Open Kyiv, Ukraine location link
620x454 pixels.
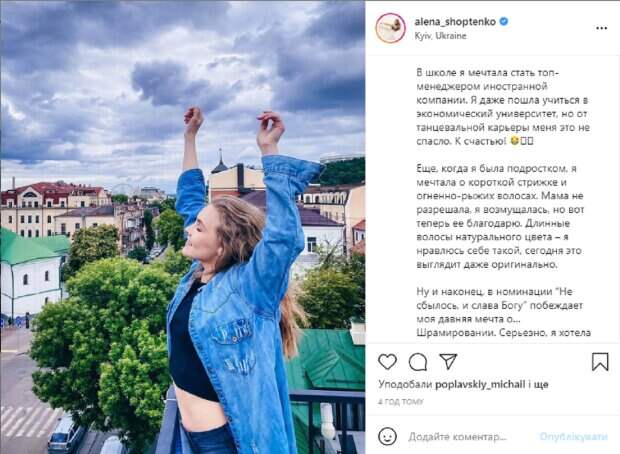click(x=440, y=36)
